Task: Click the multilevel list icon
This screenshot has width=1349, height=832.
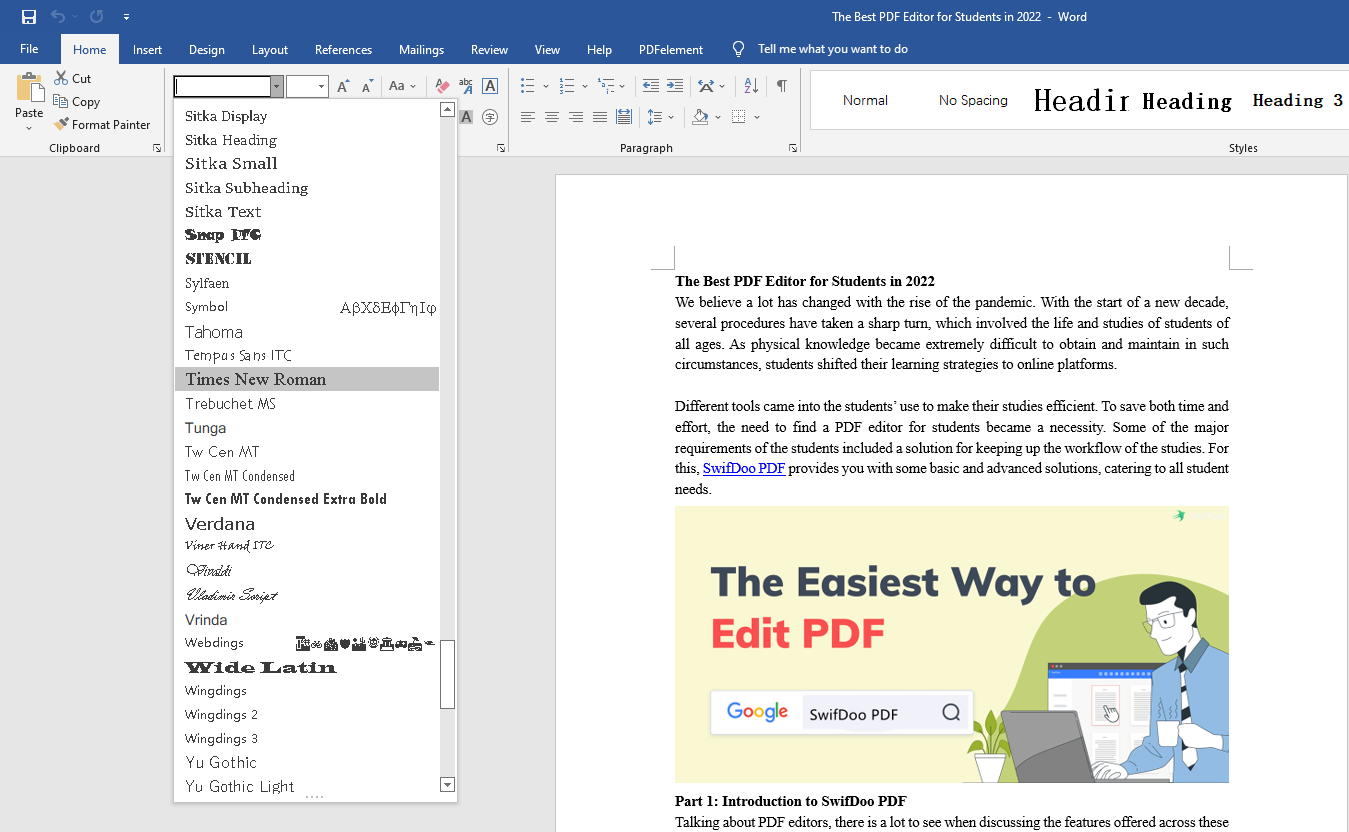Action: [605, 86]
